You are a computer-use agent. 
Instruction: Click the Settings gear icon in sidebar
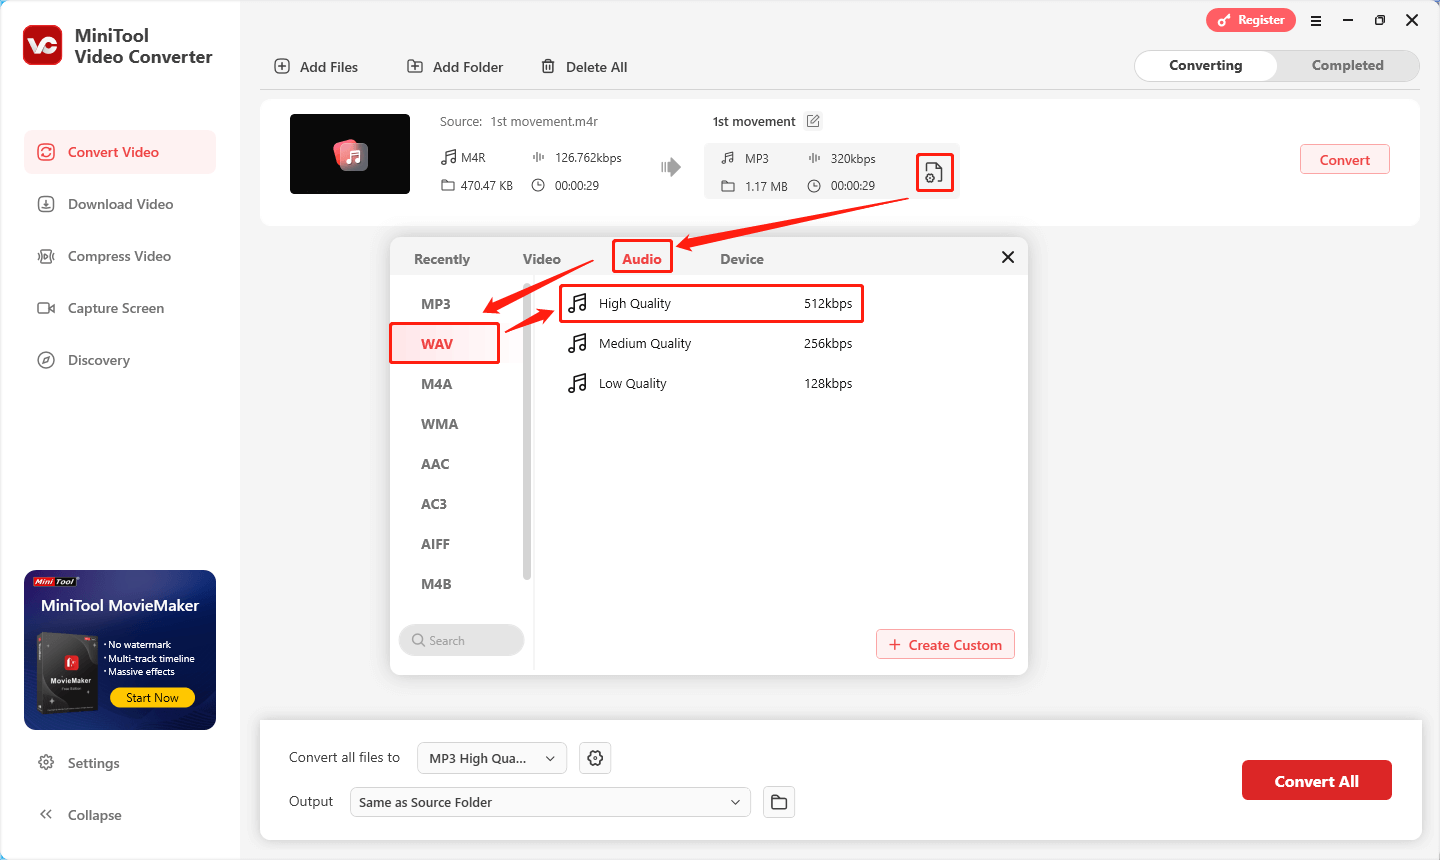[x=46, y=763]
